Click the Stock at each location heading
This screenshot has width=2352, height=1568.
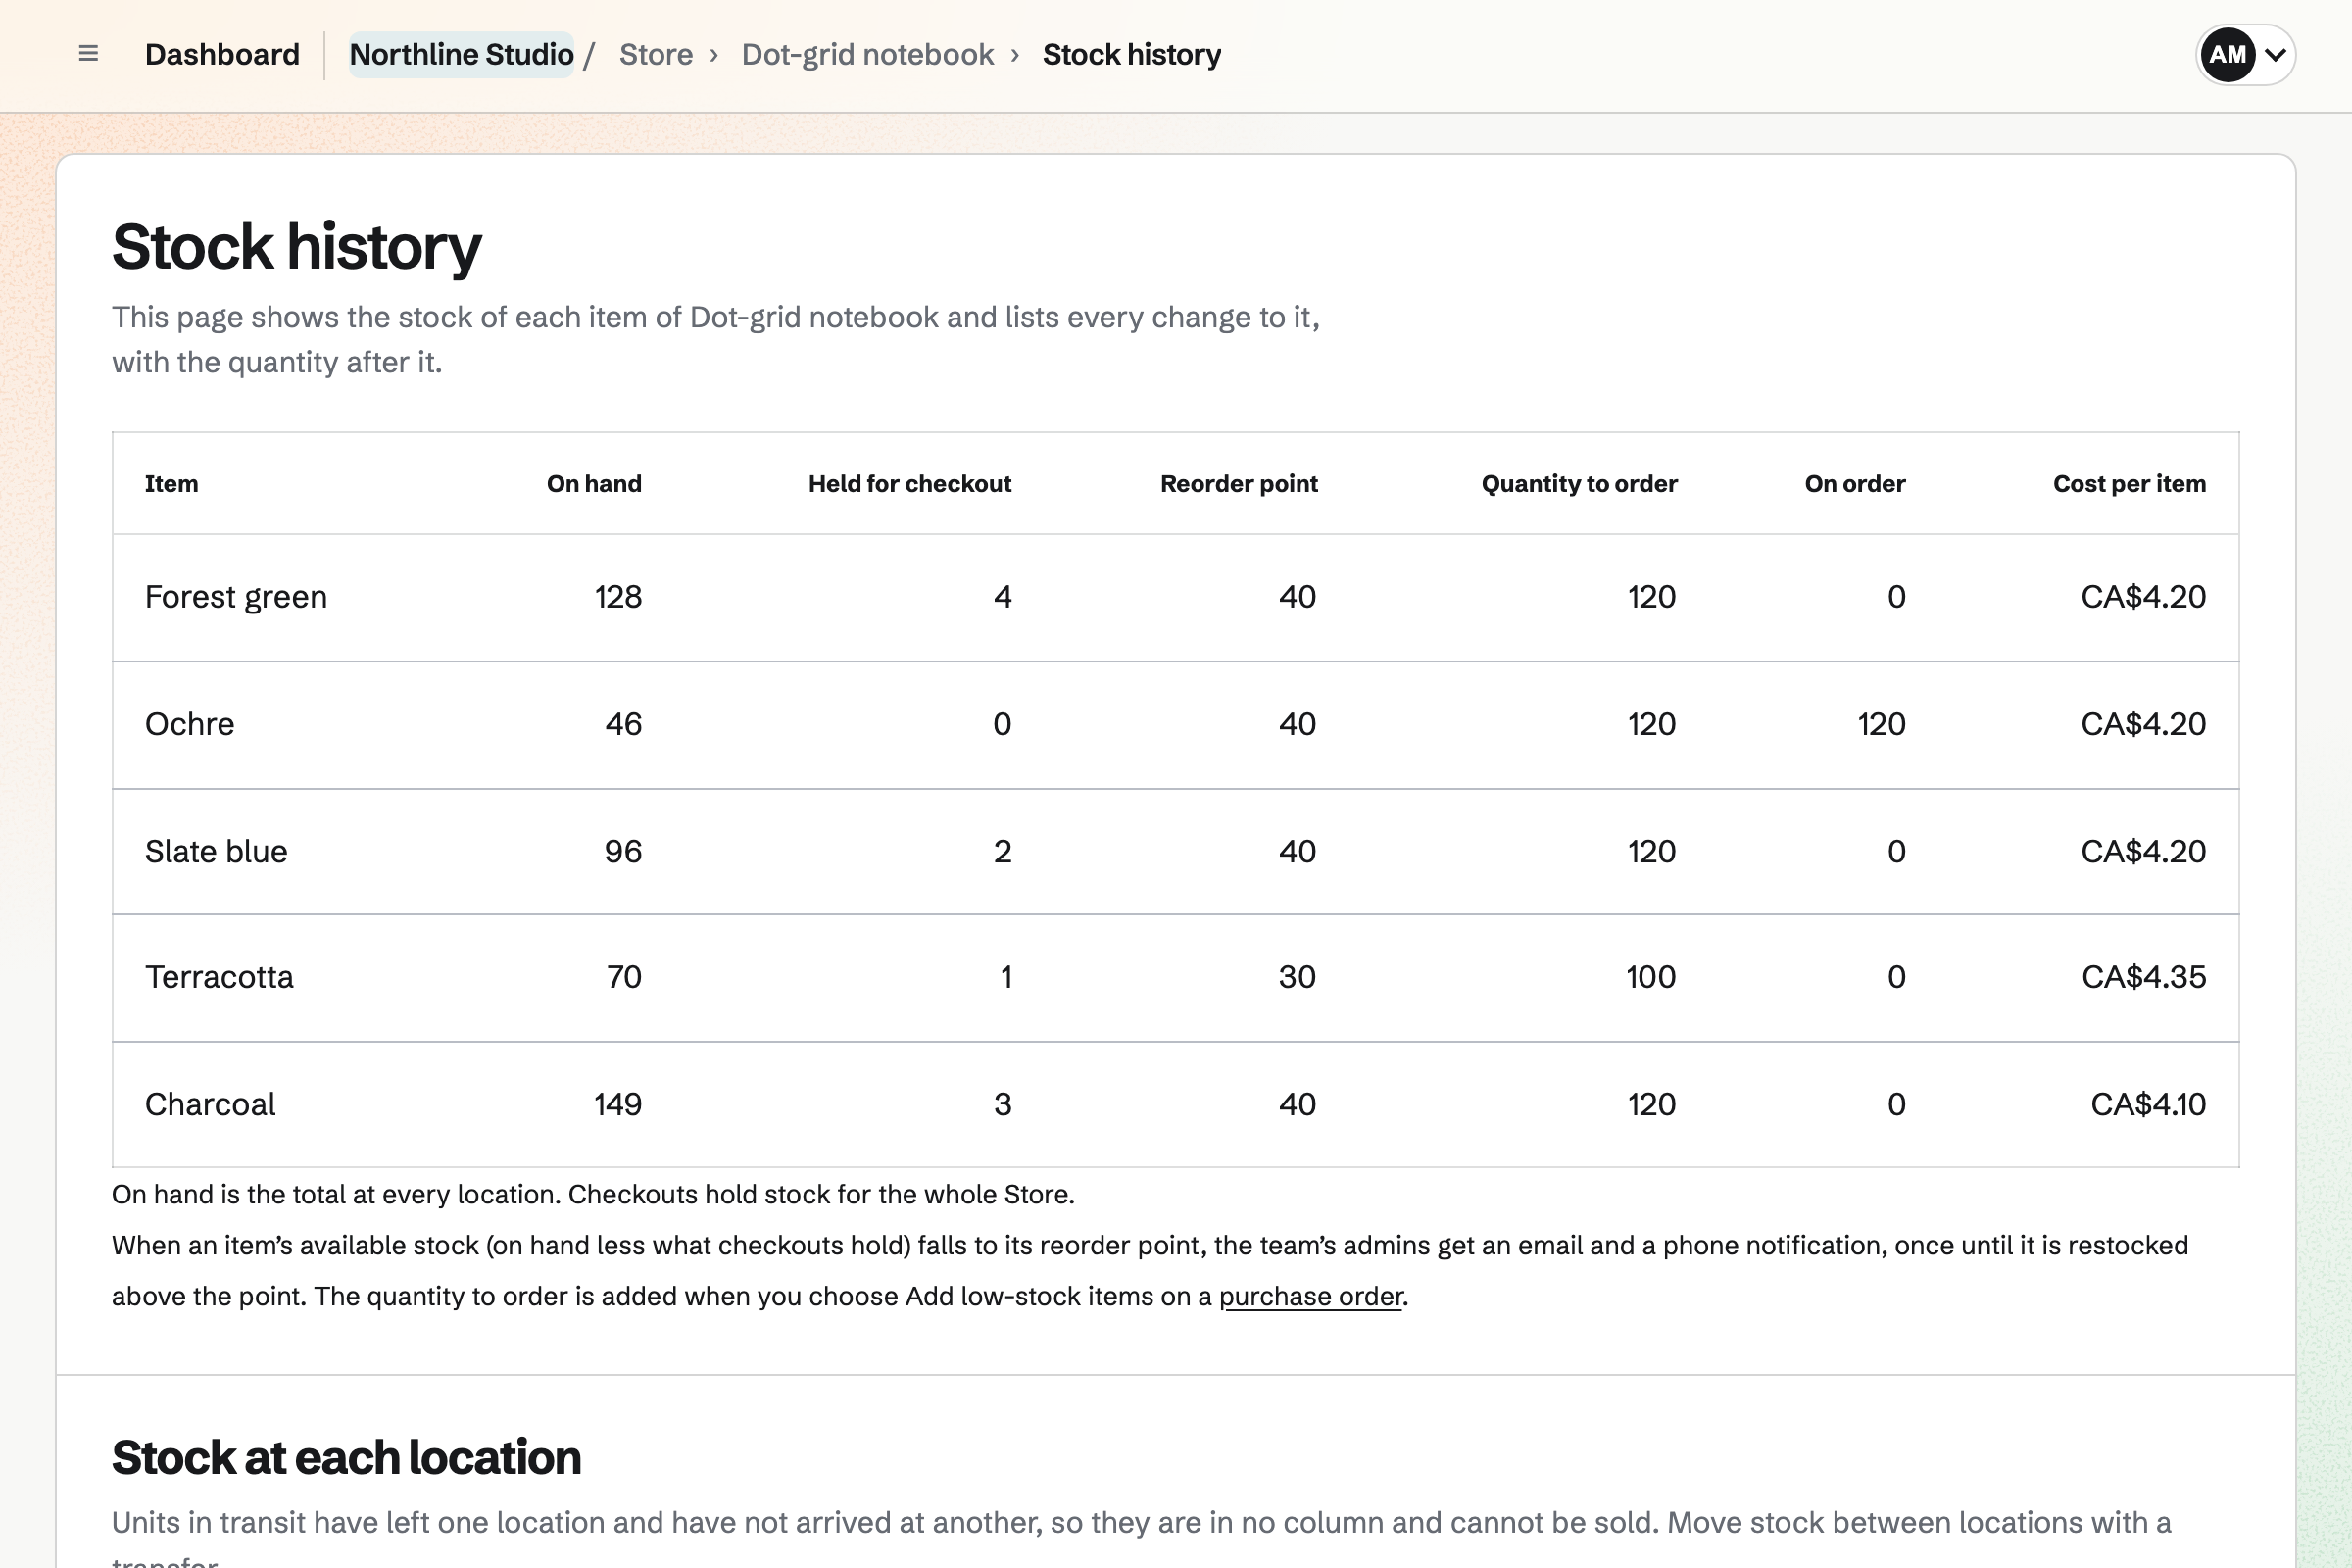tap(346, 1458)
